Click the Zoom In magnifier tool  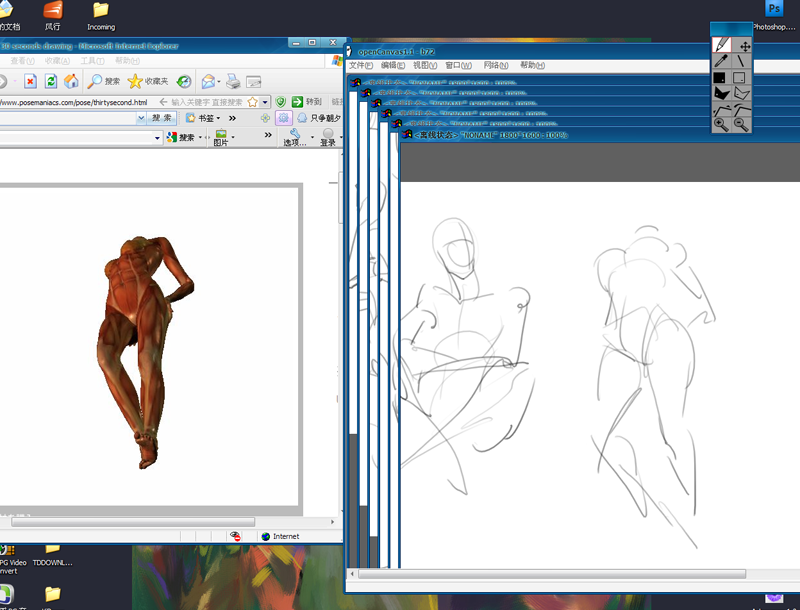coord(721,125)
